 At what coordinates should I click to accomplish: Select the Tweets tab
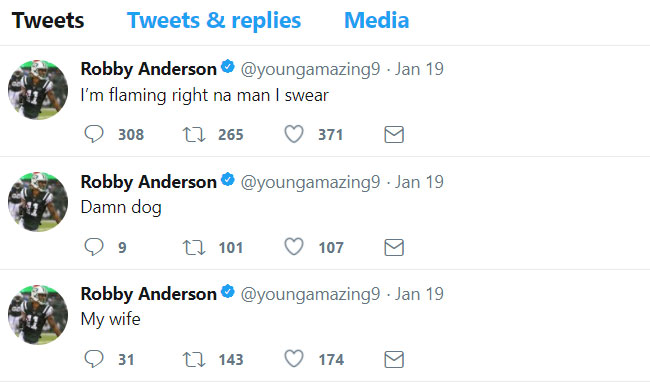click(48, 20)
